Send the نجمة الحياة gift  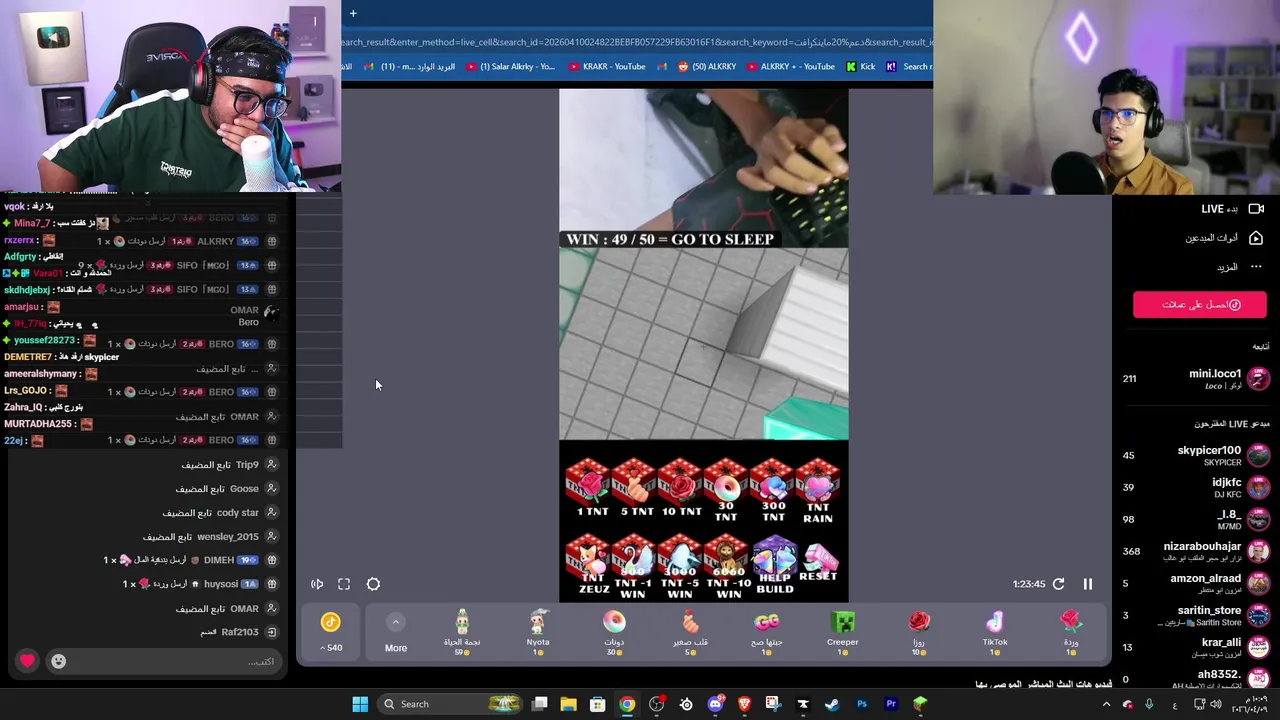tap(462, 632)
